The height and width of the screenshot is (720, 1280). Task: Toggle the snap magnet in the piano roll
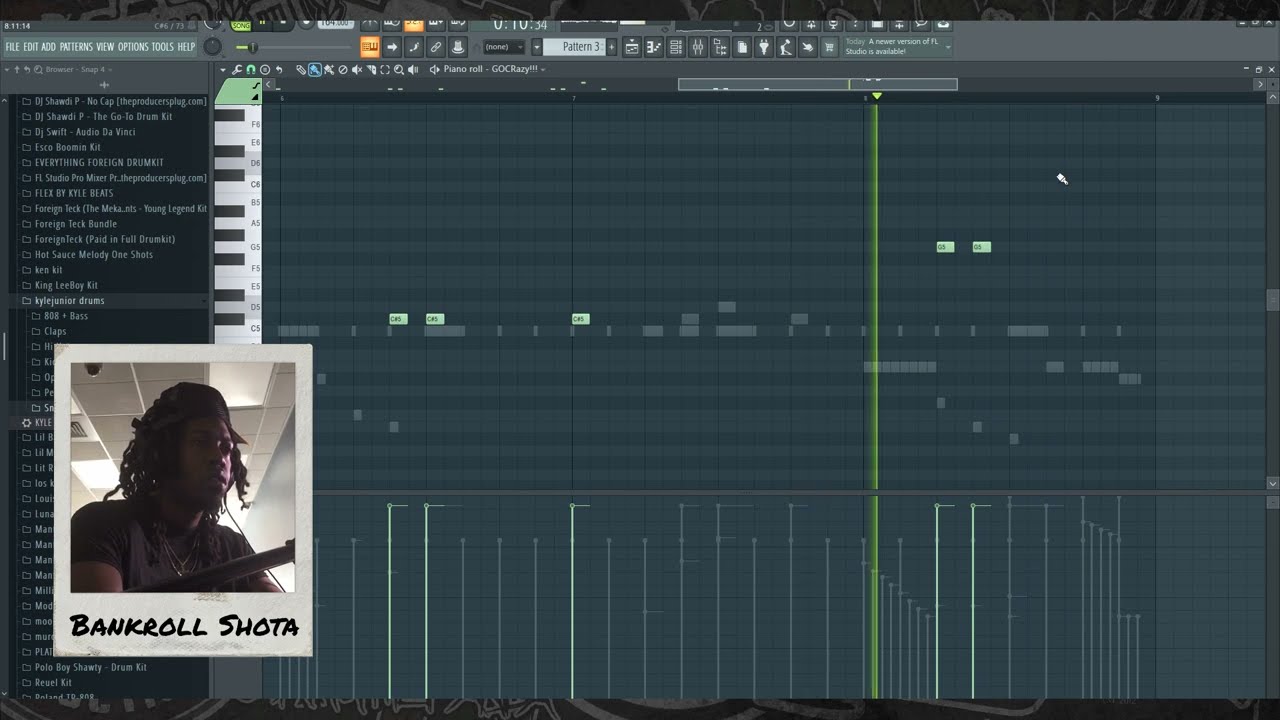252,69
